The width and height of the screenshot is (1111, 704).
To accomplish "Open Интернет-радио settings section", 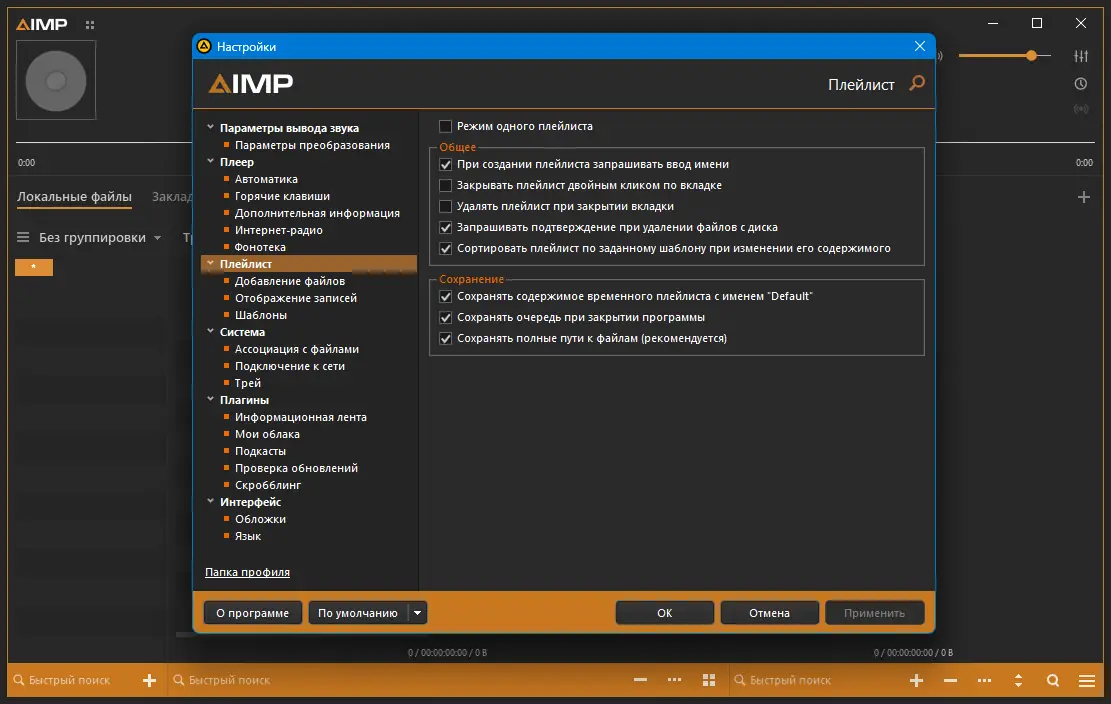I will point(278,230).
